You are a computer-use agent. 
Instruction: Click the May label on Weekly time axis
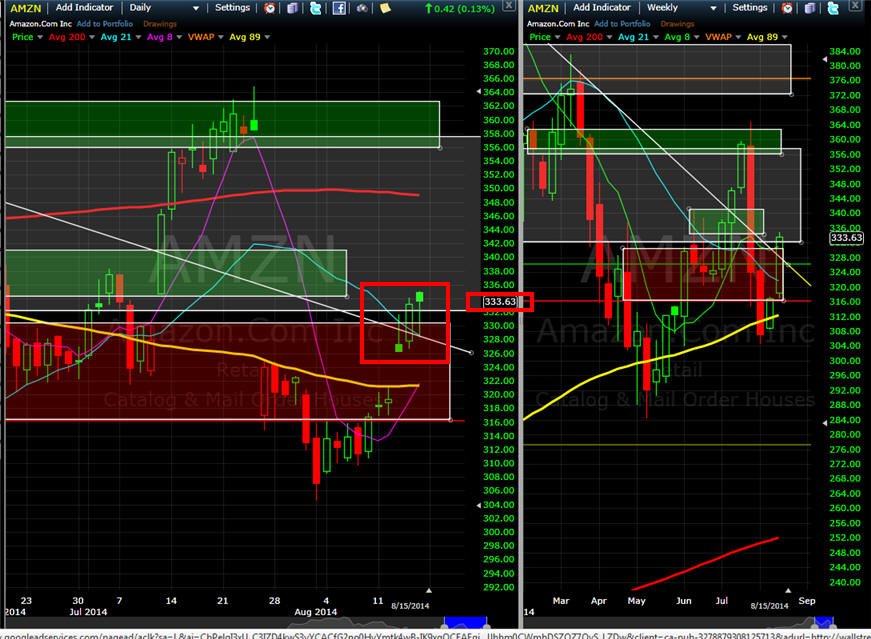[x=637, y=601]
